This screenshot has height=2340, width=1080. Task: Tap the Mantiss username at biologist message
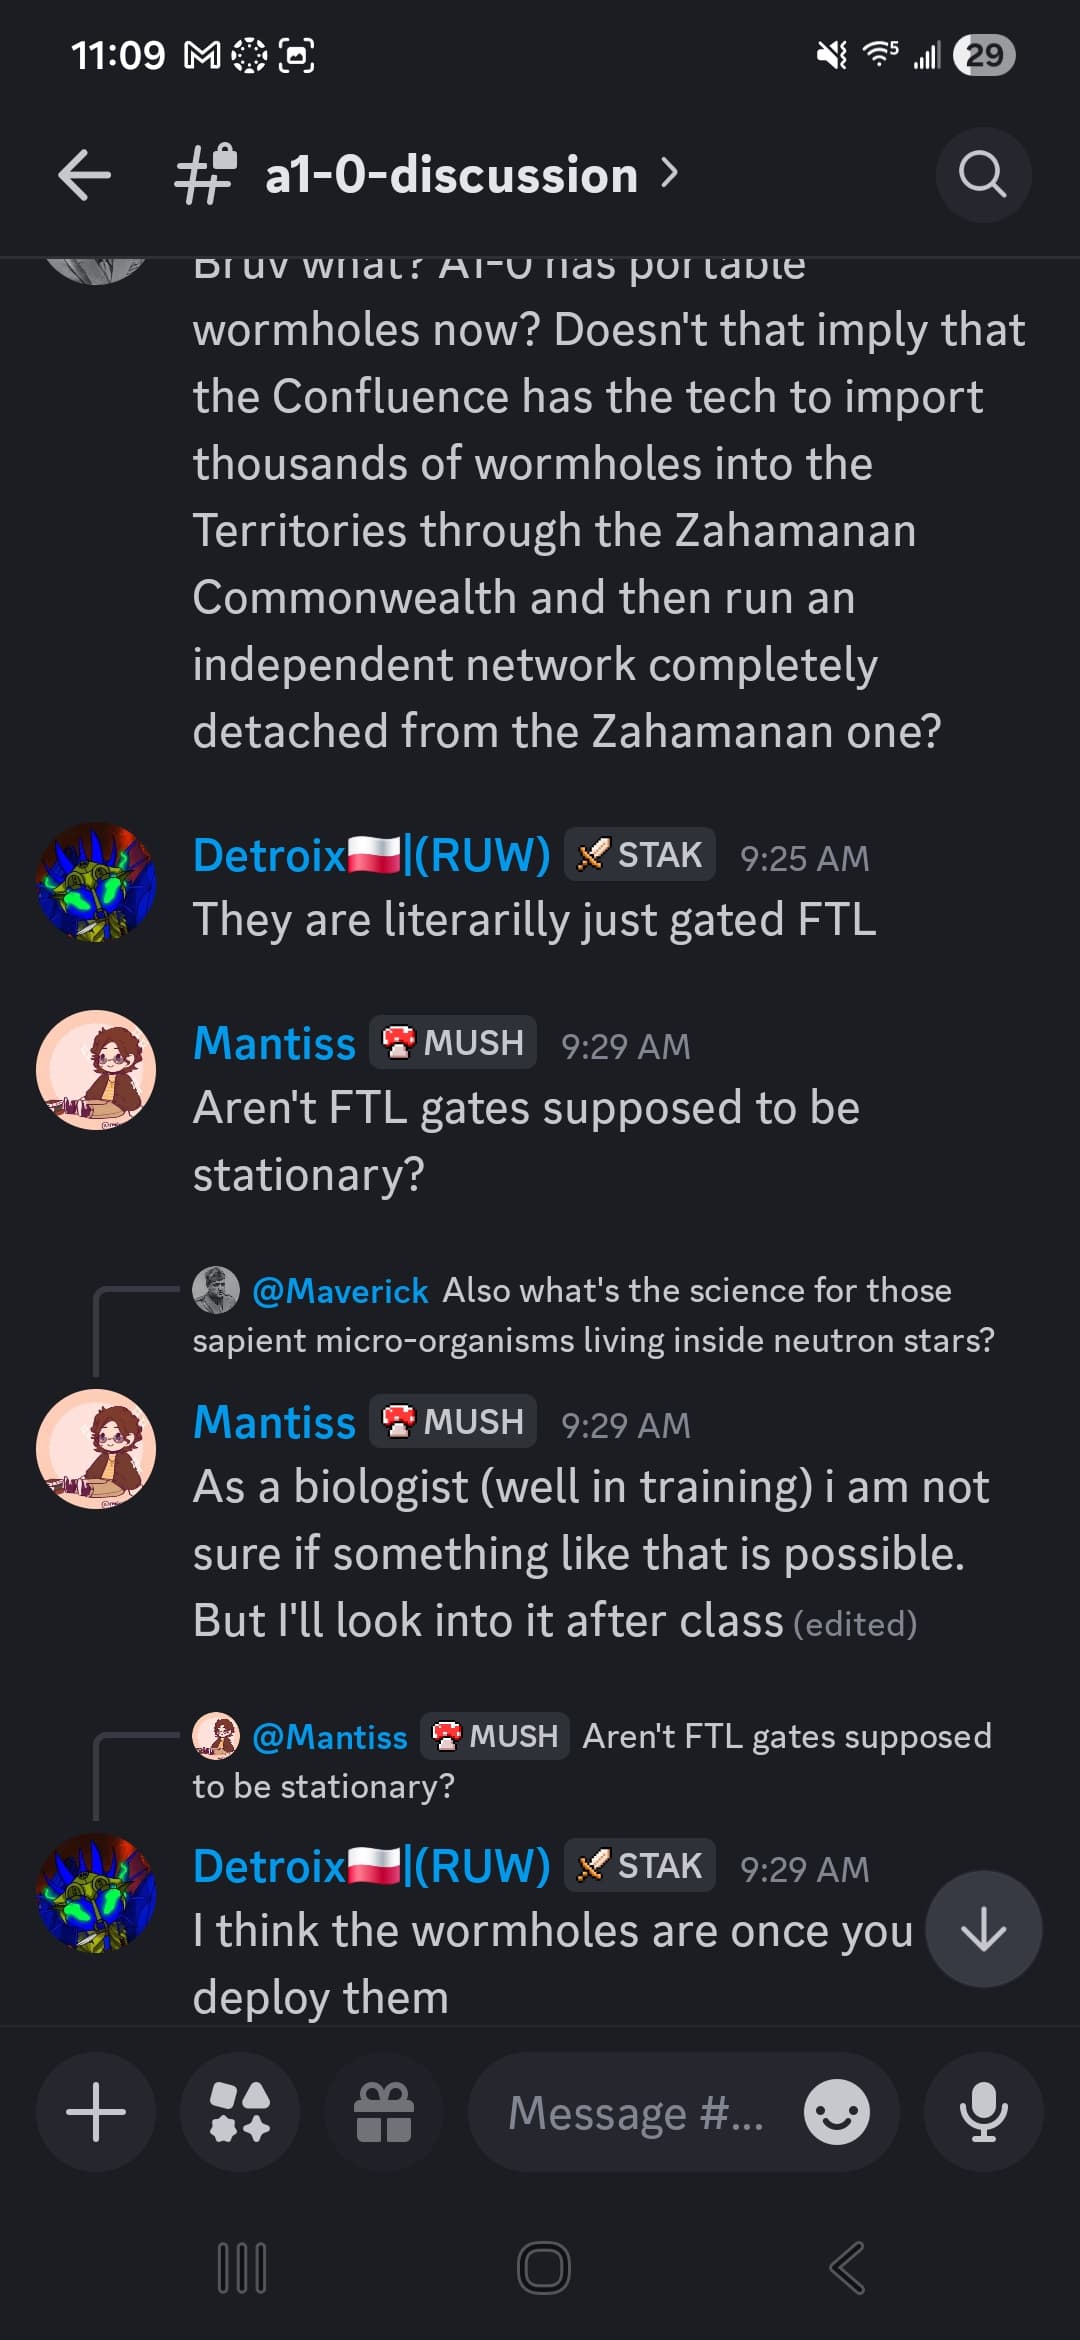pyautogui.click(x=274, y=1422)
